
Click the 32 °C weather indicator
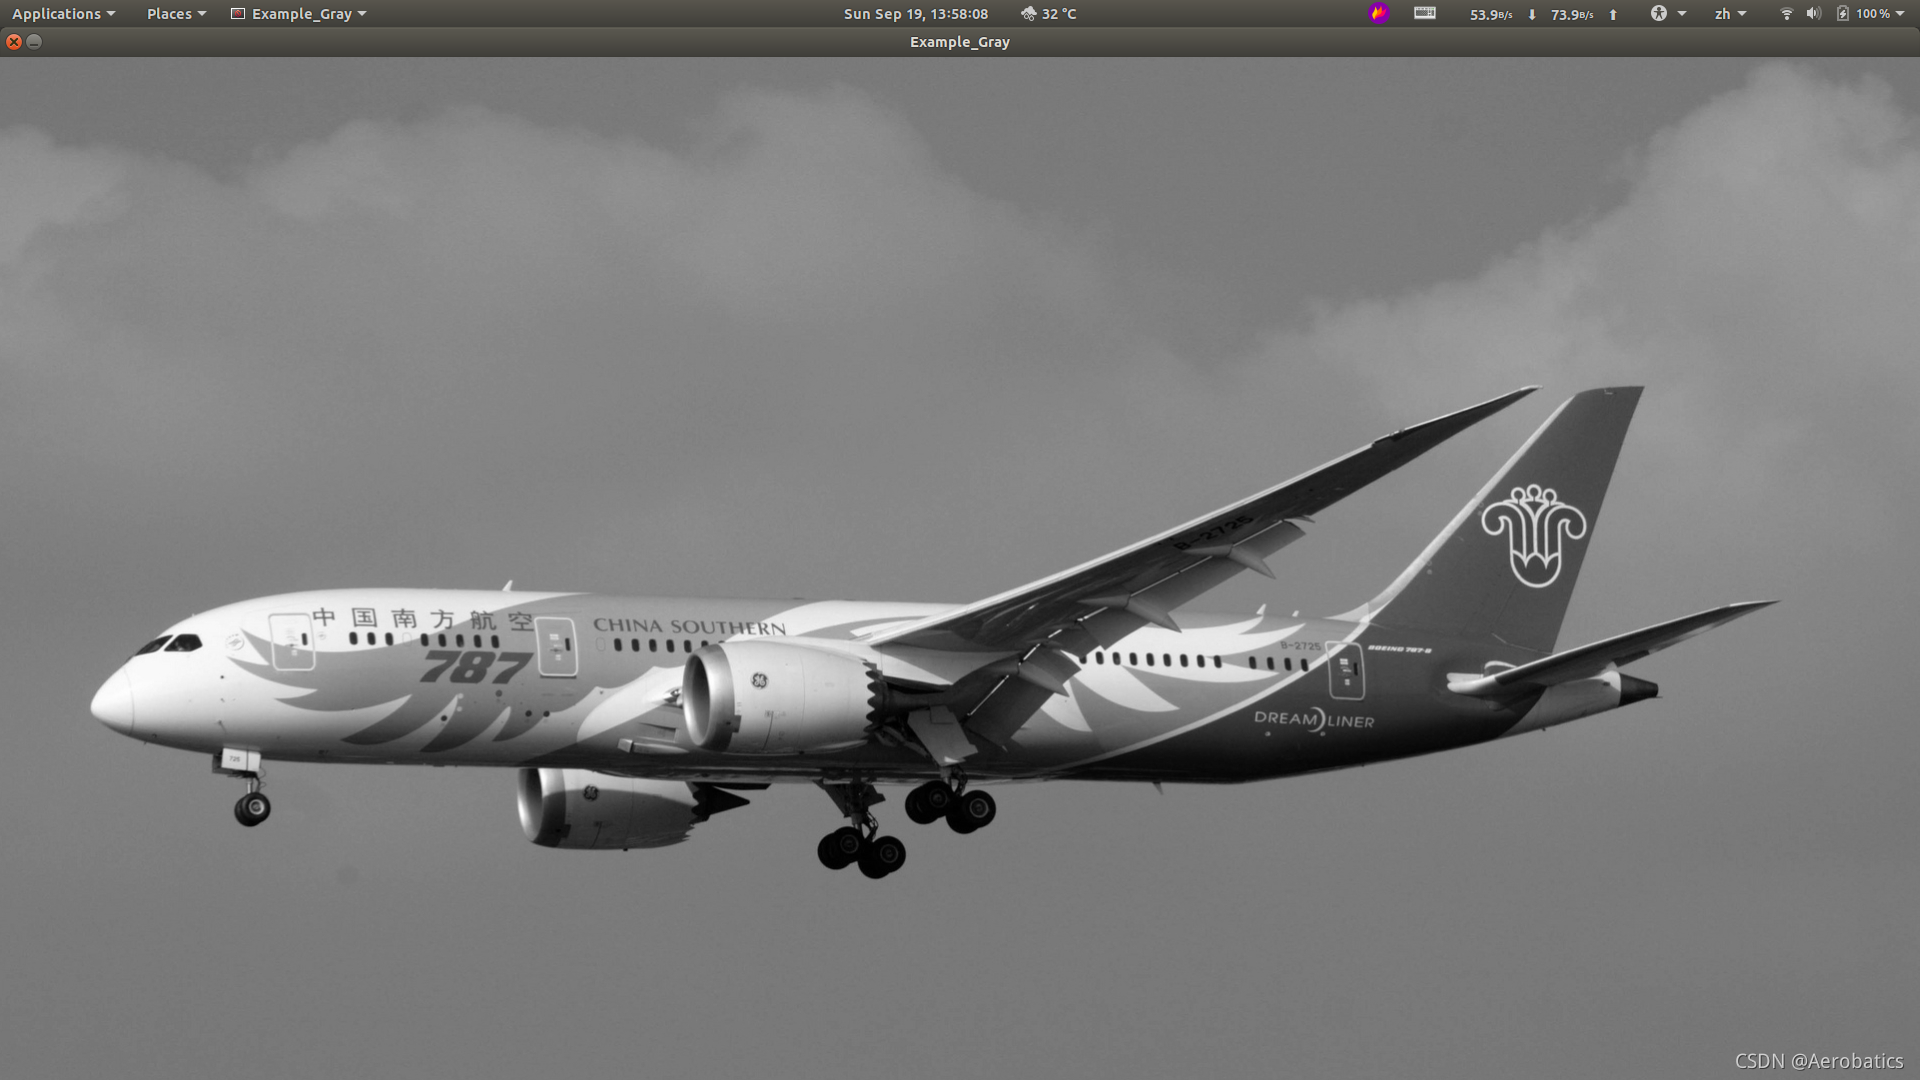(1048, 14)
